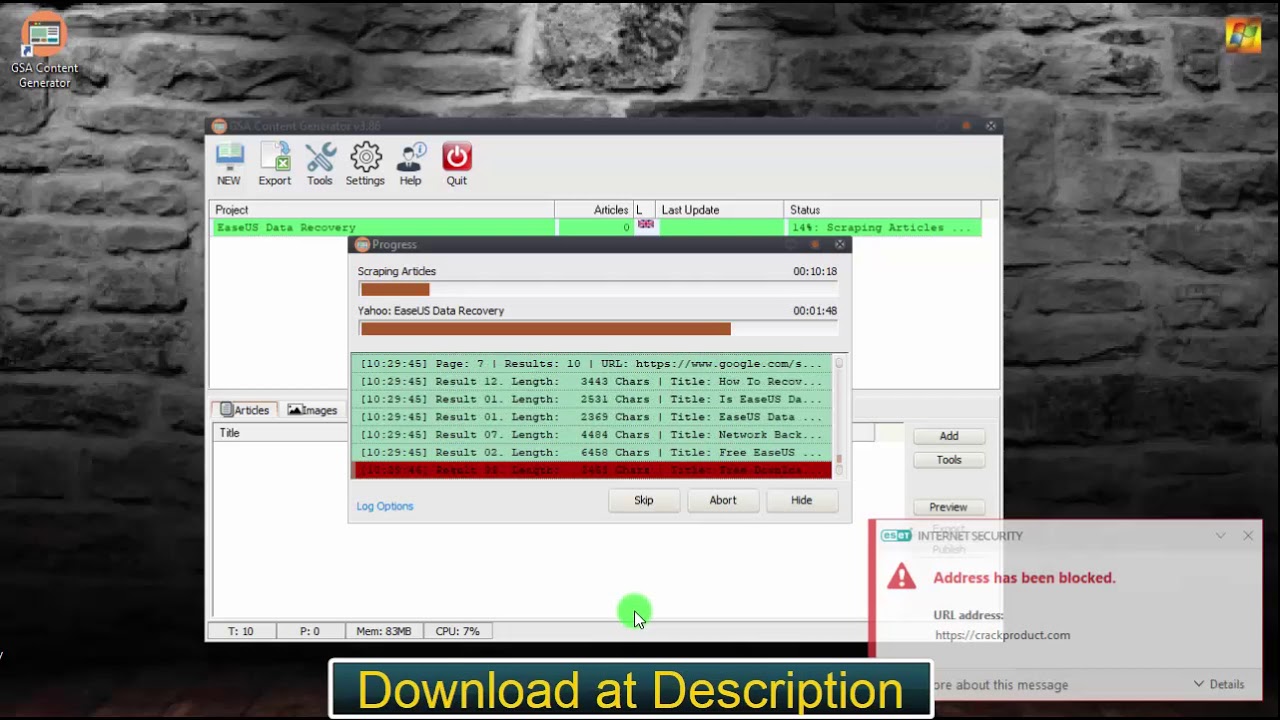The image size is (1280, 720).
Task: Abort the scraping progress
Action: coord(723,500)
